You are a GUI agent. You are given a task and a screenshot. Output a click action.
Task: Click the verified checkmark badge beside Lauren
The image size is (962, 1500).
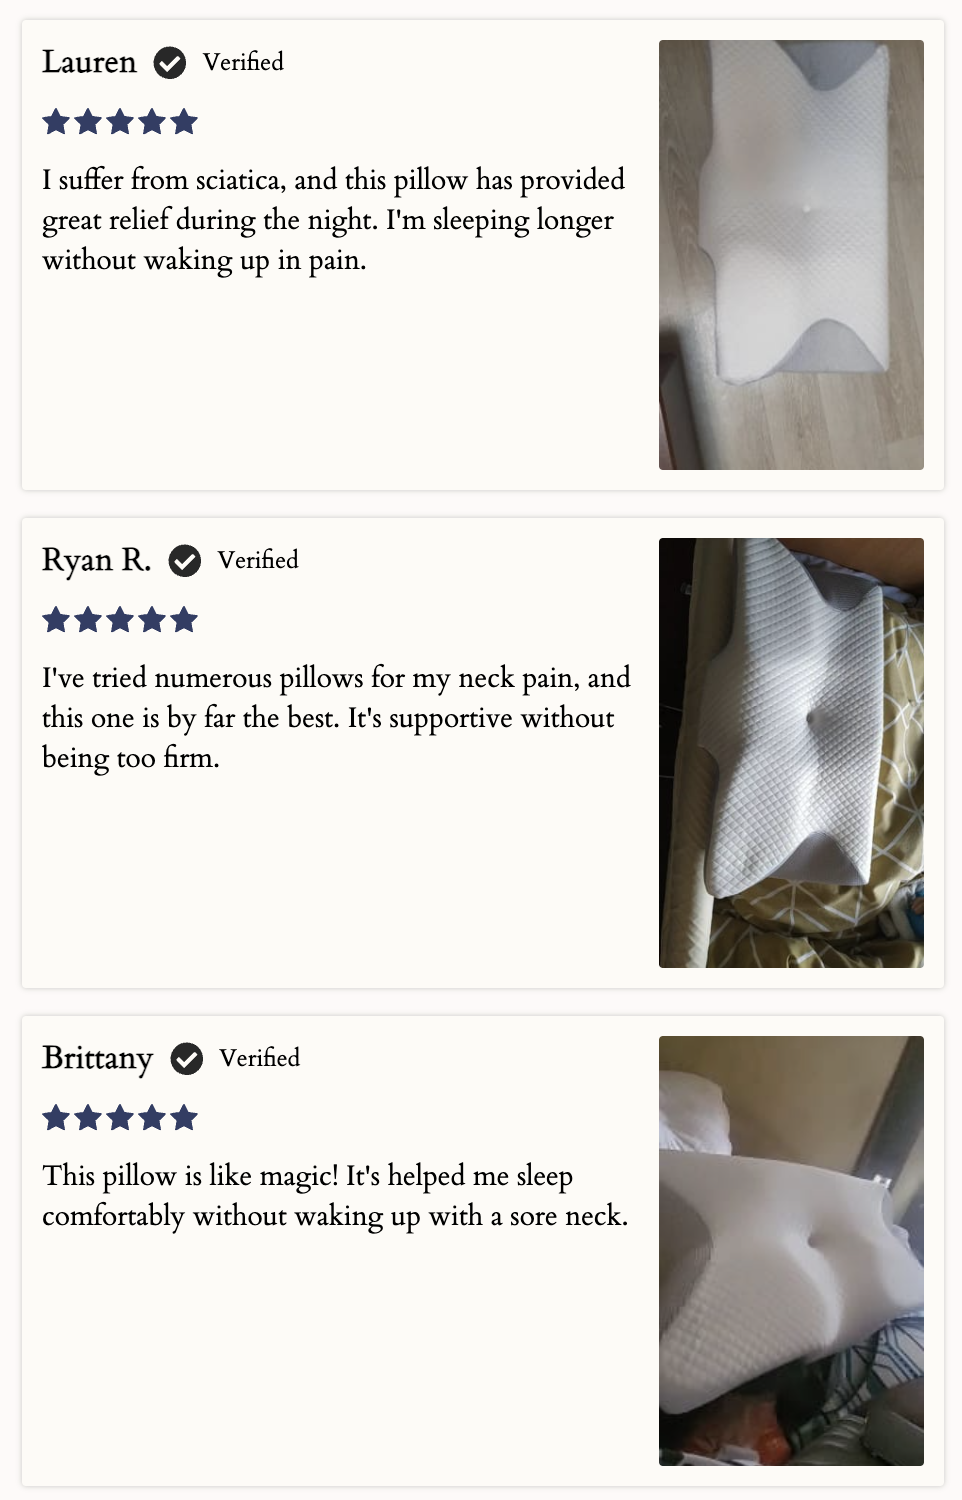coord(170,63)
